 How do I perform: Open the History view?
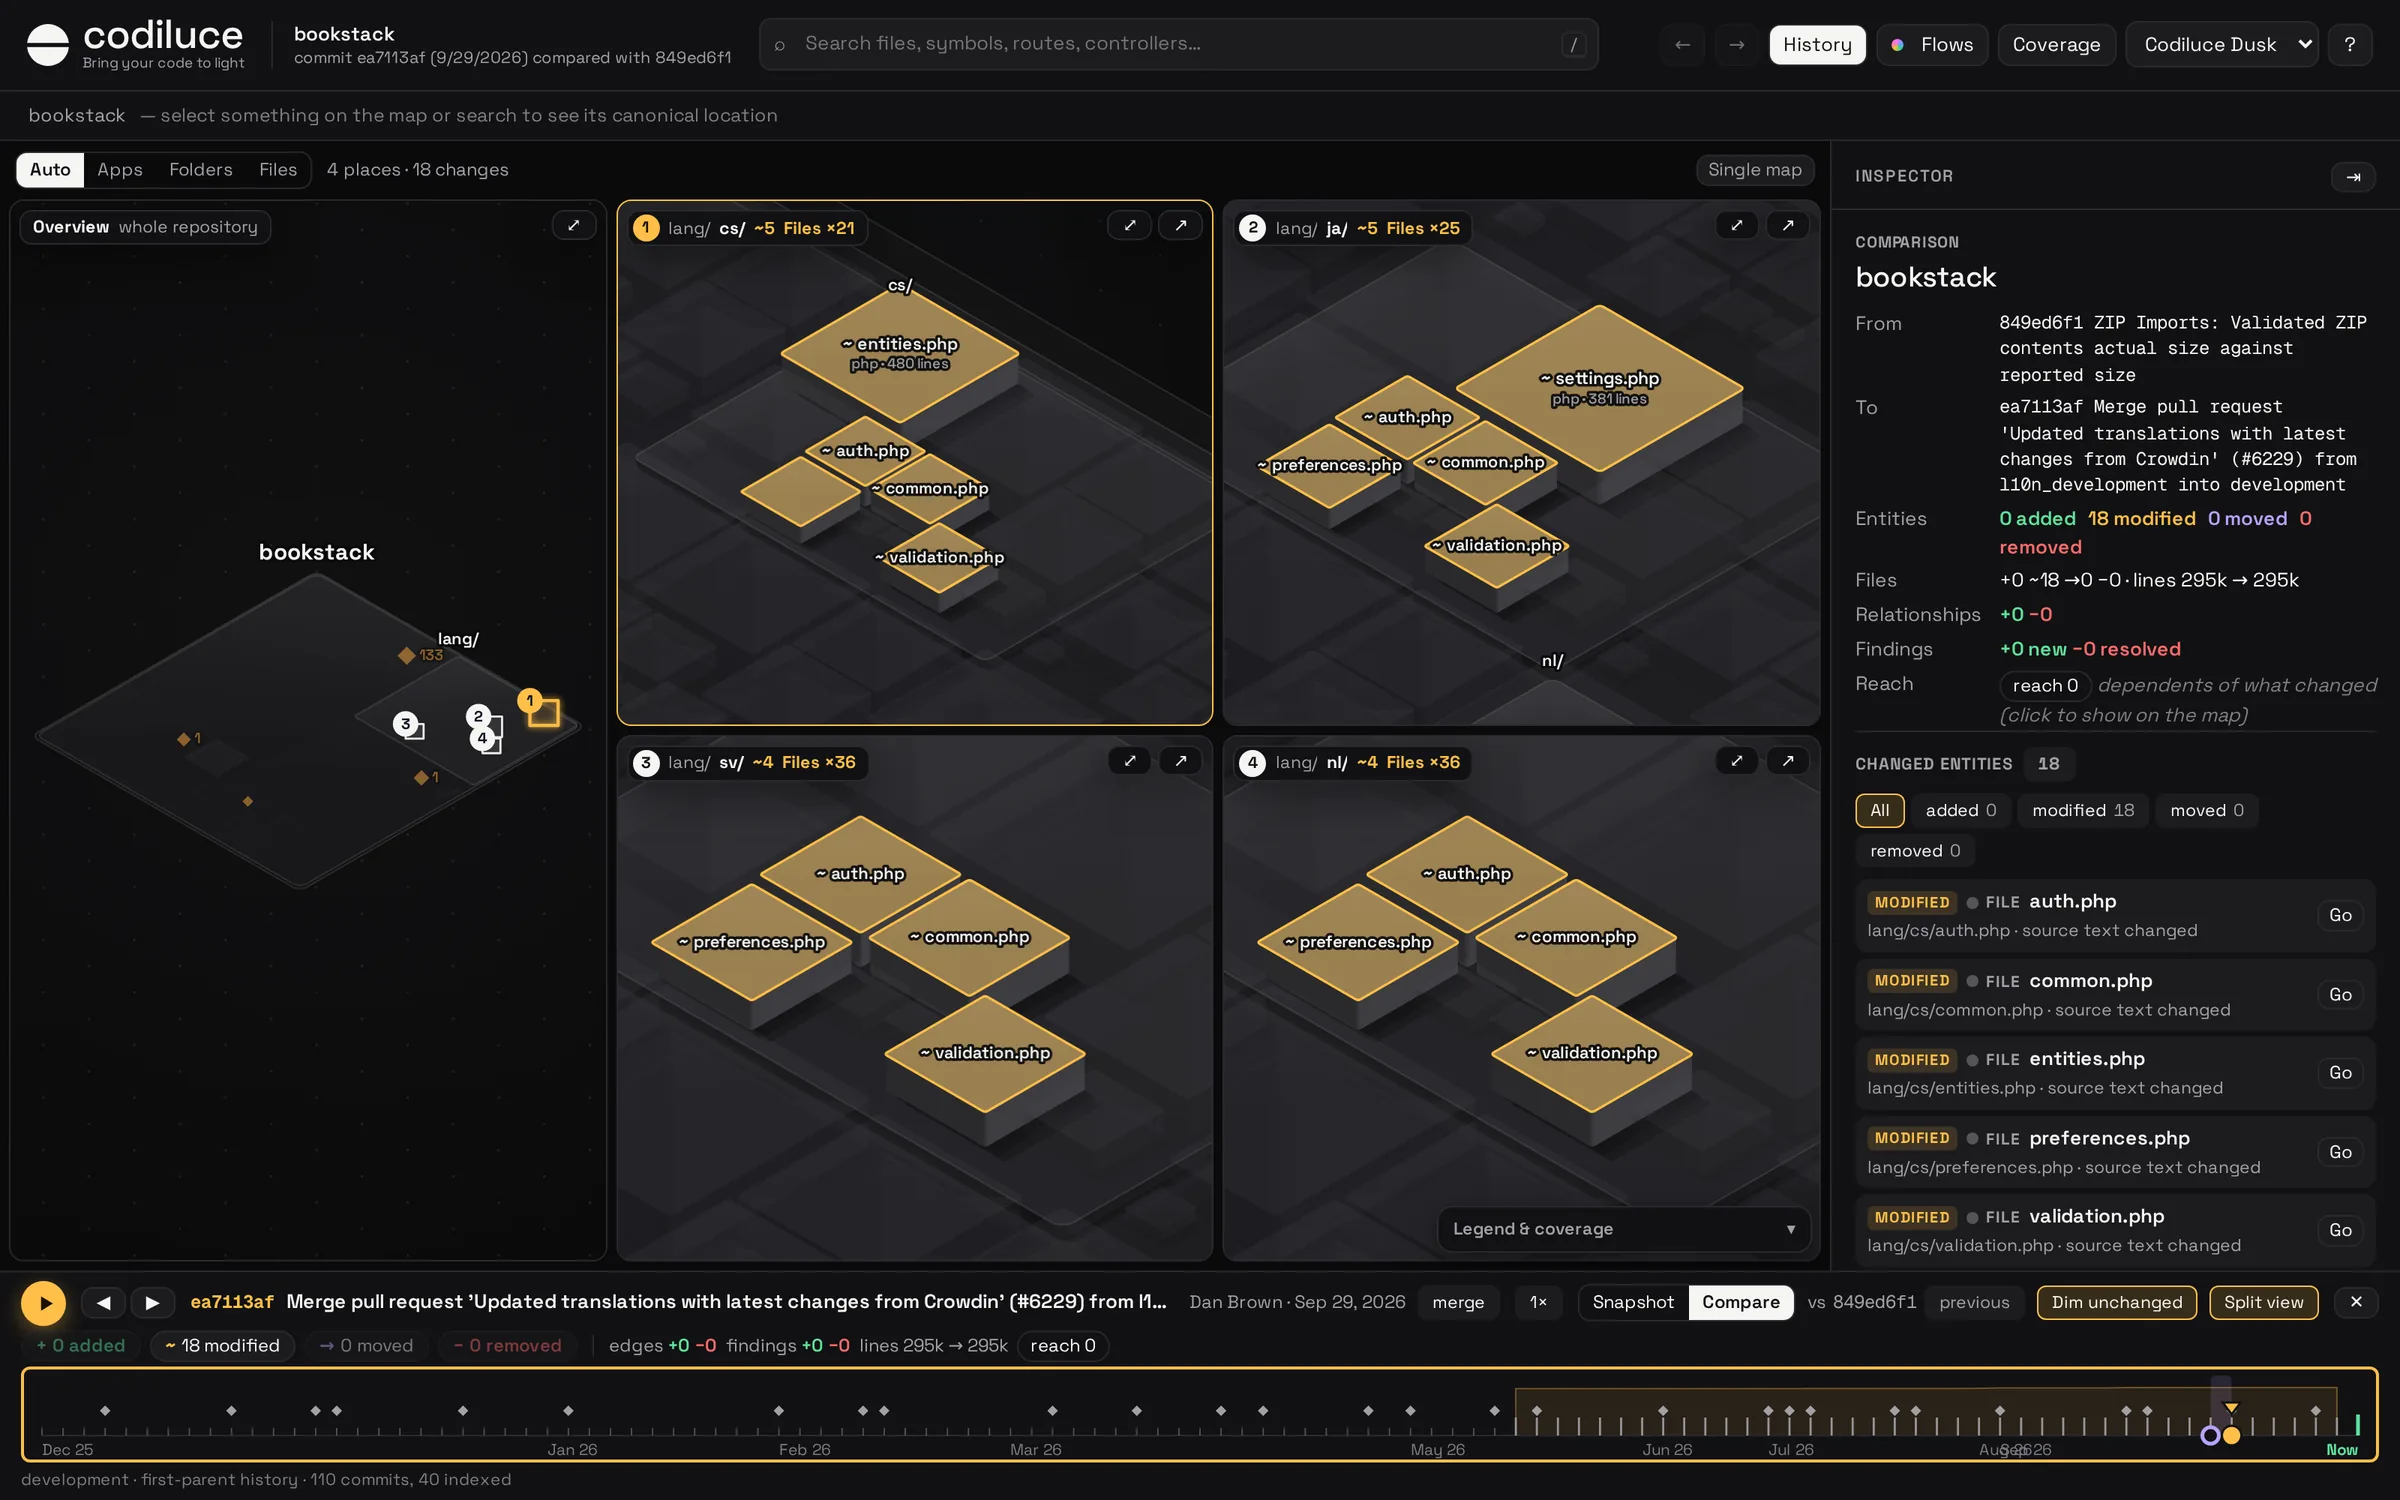coord(1817,45)
